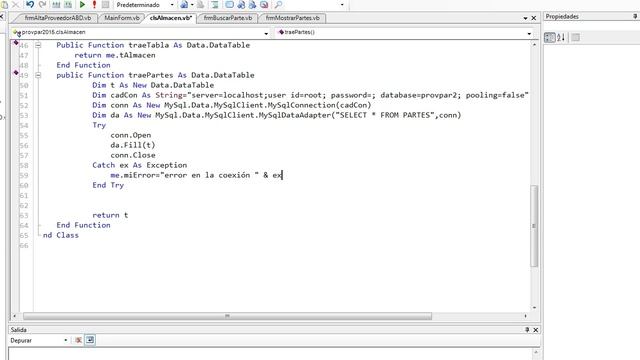Screen dimensions: 640x360
Task: Switch to MainForm.vb tab
Action: [122, 18]
